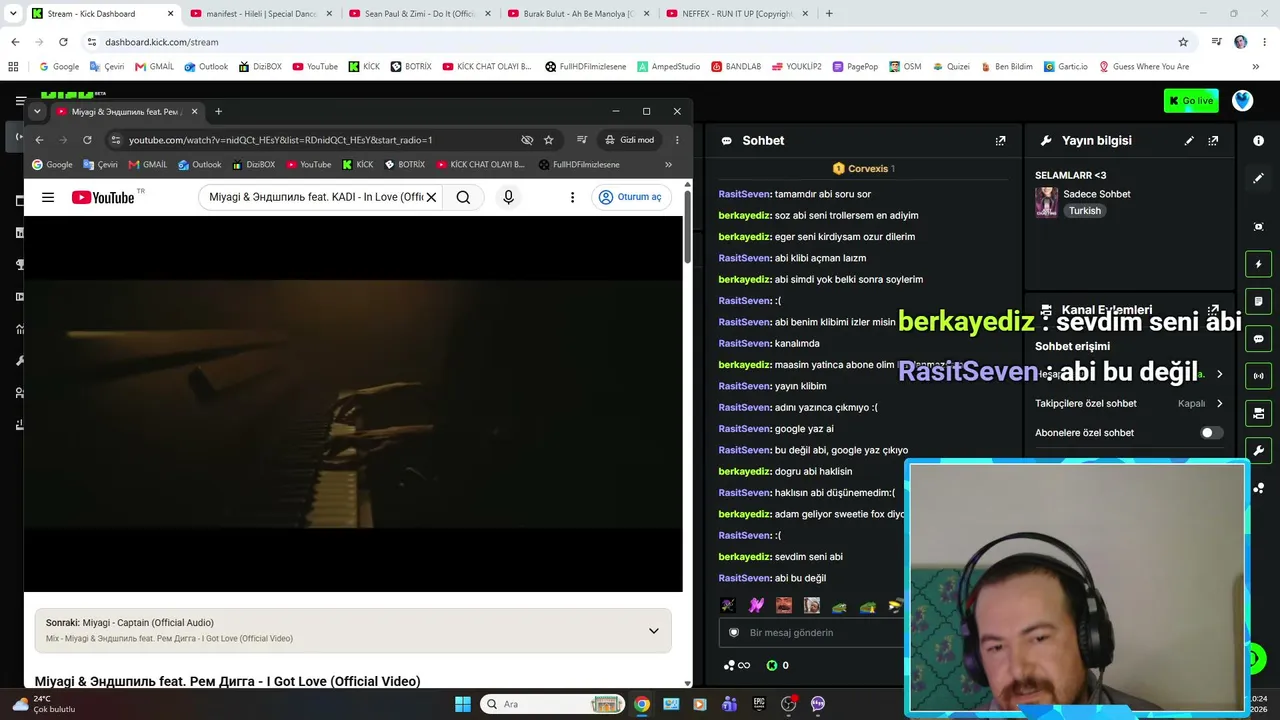This screenshot has width=1280, height=720.
Task: Open Garticio bookmark in the main window
Action: point(1065,67)
